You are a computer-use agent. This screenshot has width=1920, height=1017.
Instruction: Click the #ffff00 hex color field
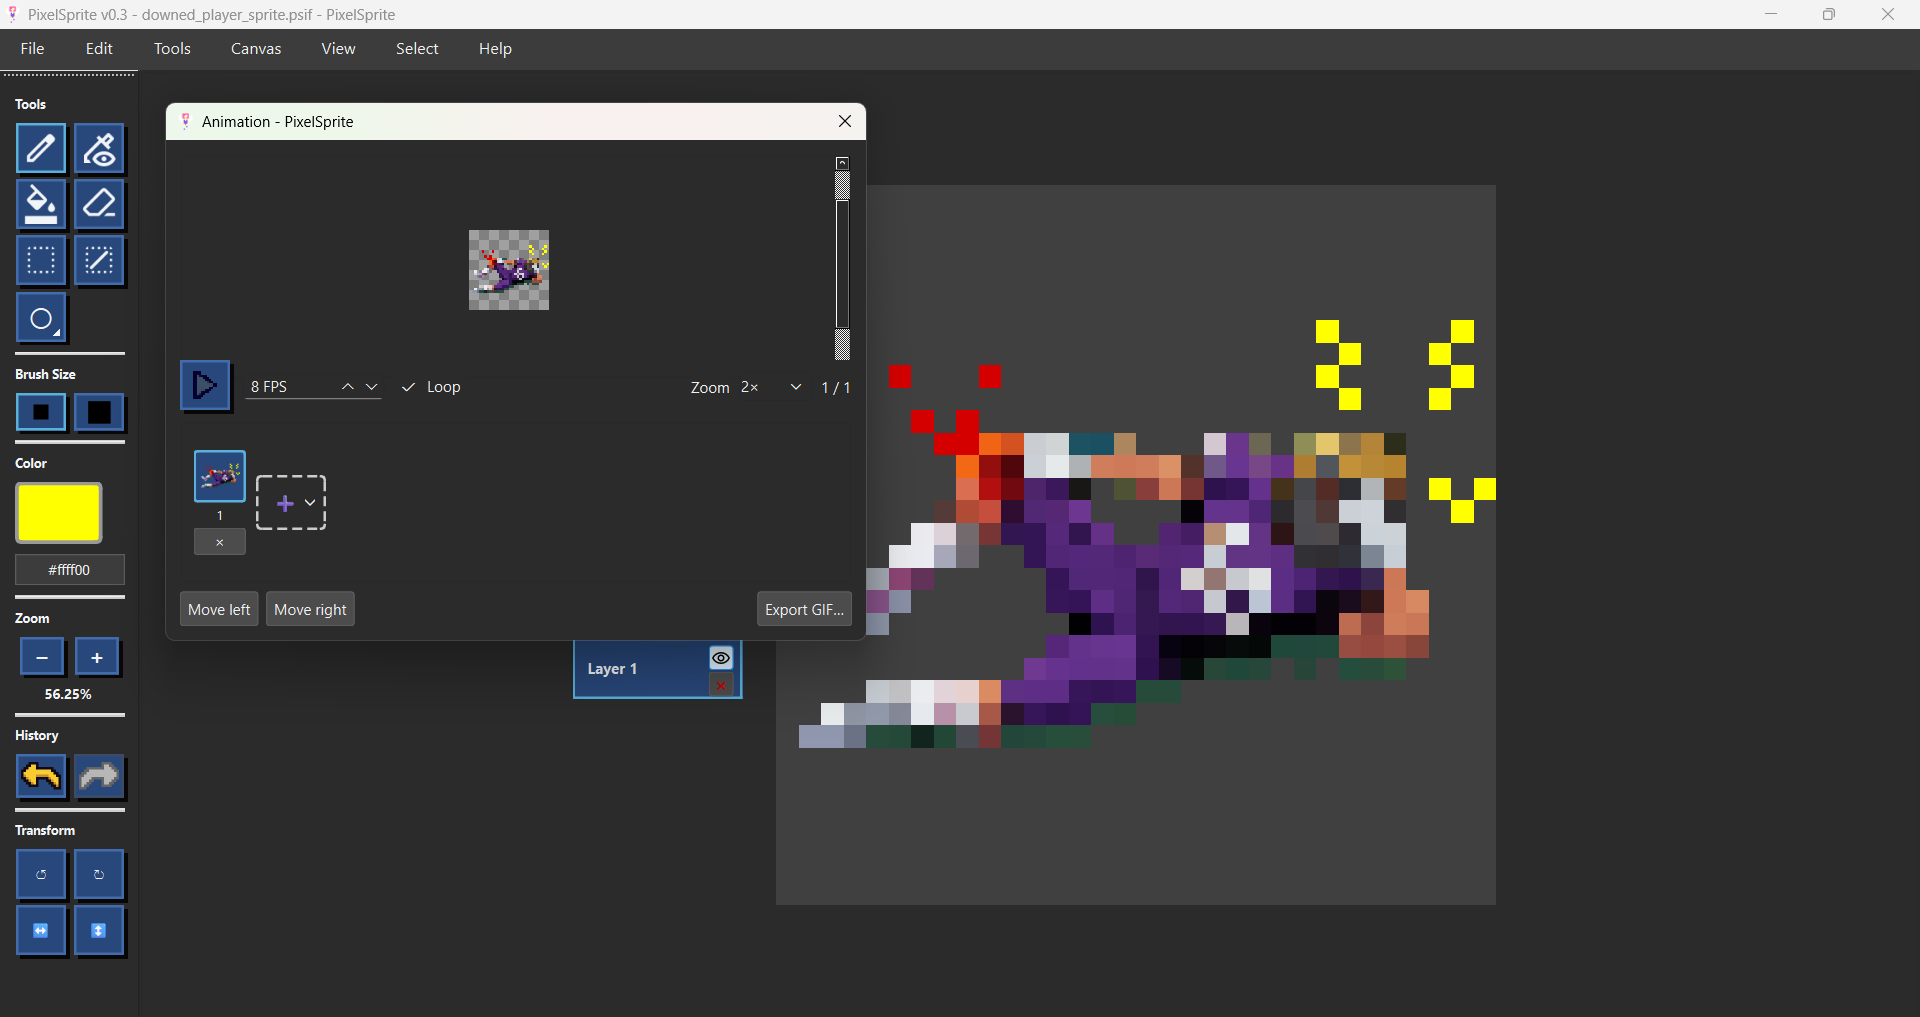[x=70, y=569]
